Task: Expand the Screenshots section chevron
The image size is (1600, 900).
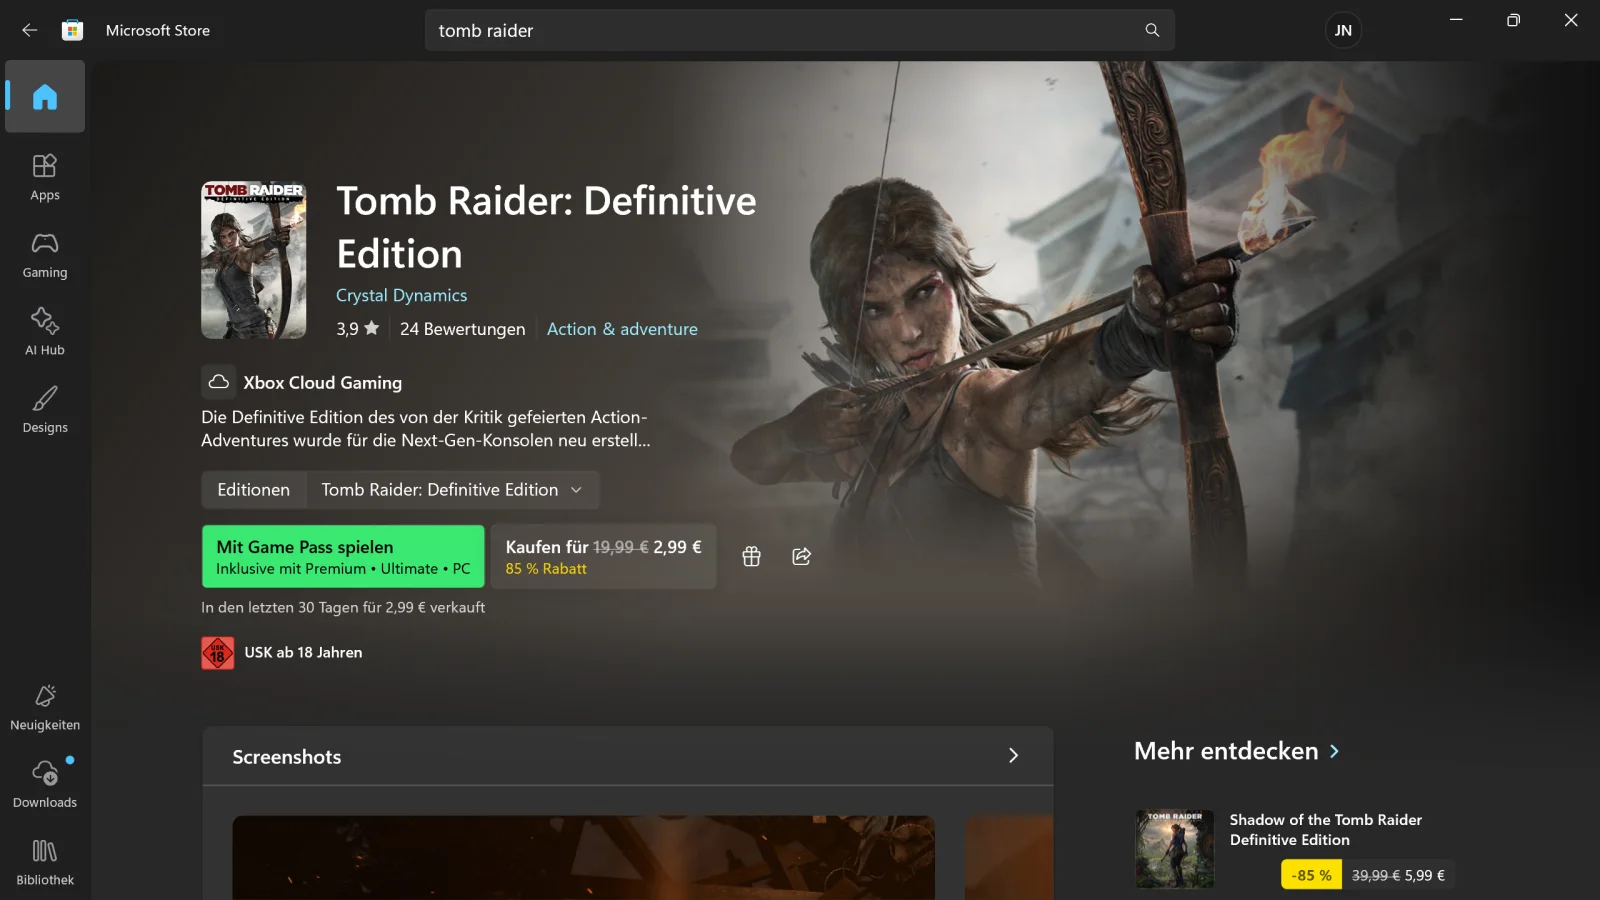Action: pyautogui.click(x=1013, y=756)
